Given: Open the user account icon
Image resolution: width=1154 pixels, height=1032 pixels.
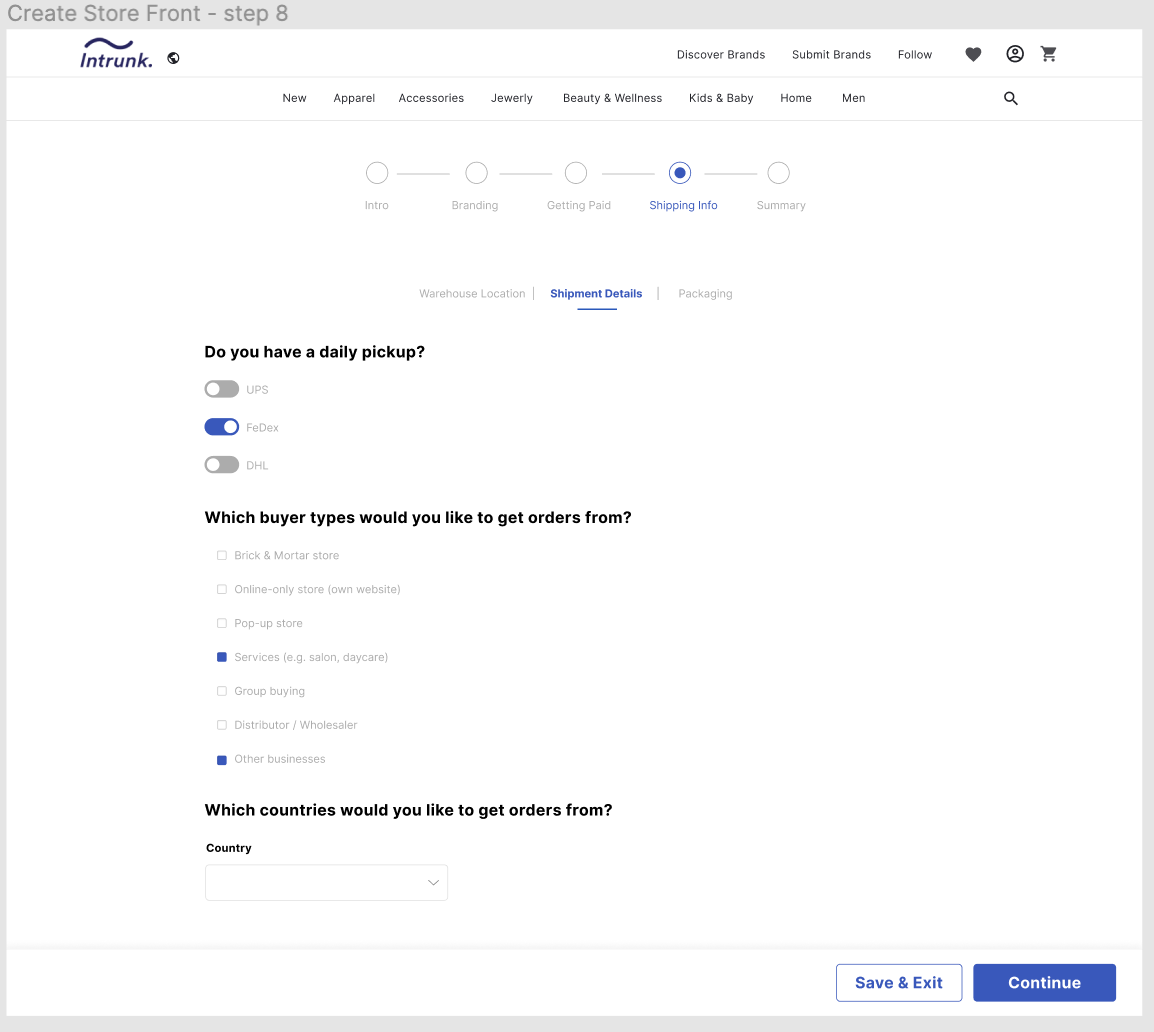Looking at the screenshot, I should coord(1015,54).
